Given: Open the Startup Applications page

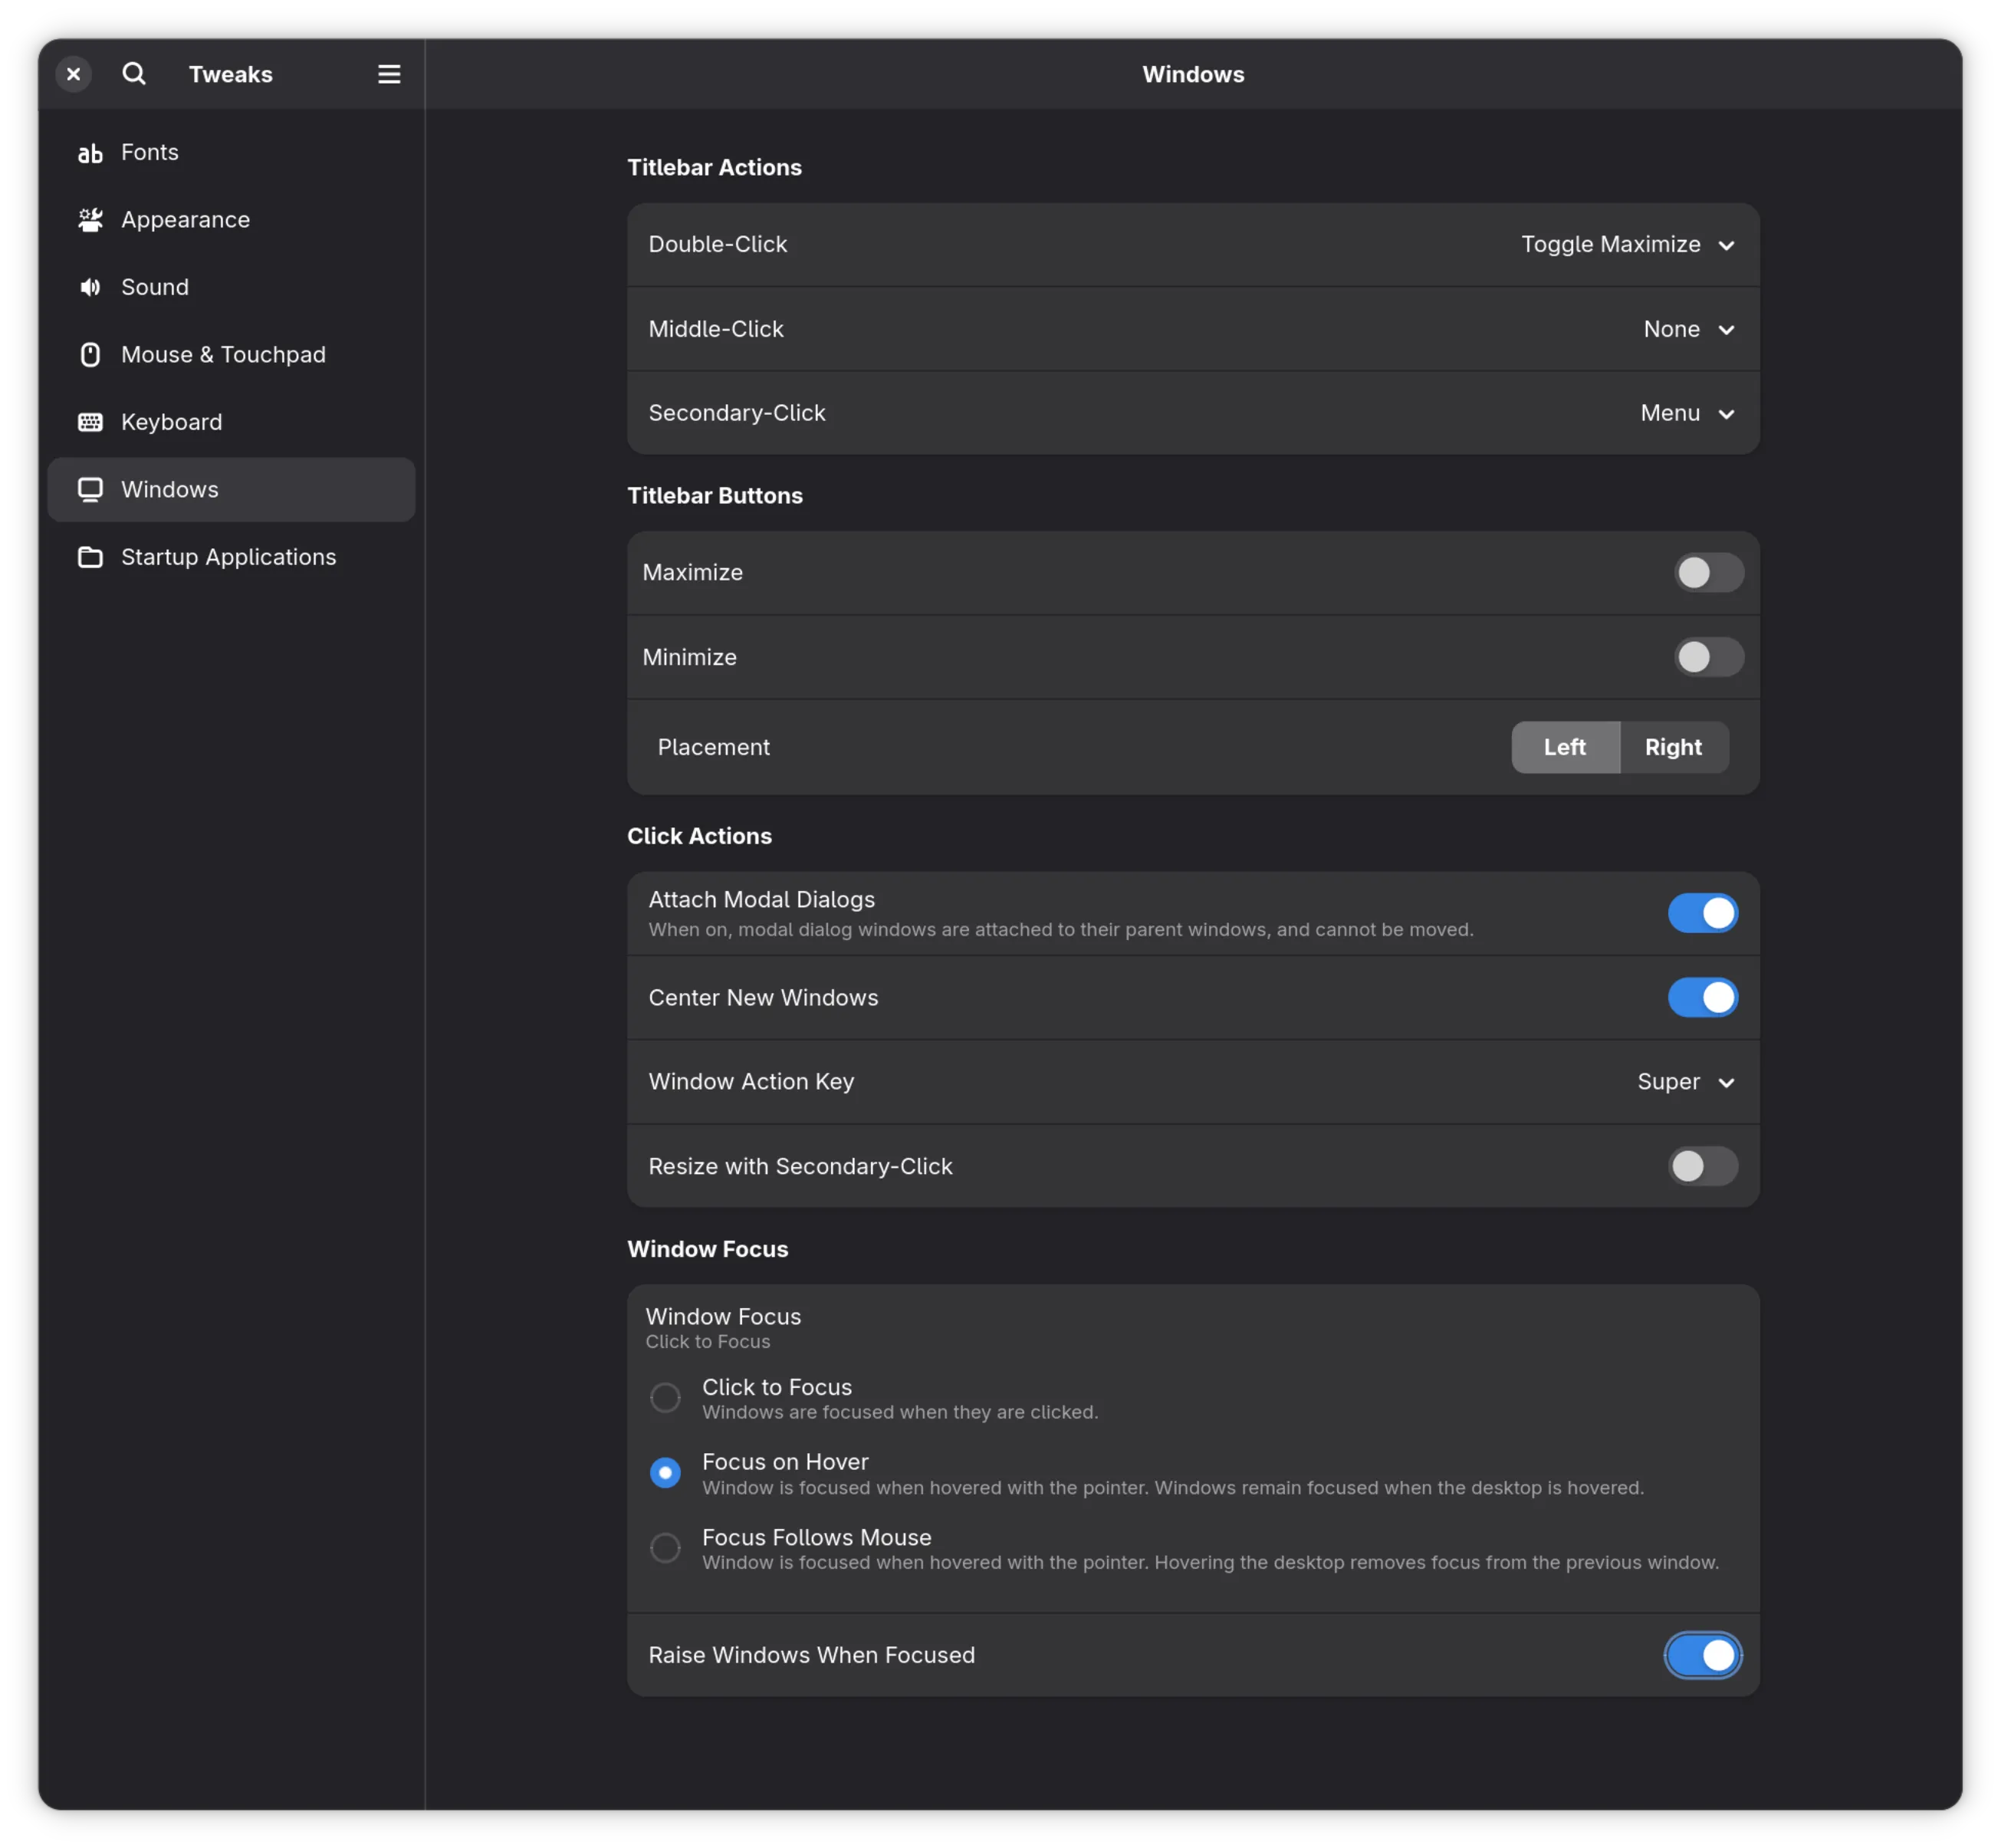Looking at the screenshot, I should click(229, 557).
